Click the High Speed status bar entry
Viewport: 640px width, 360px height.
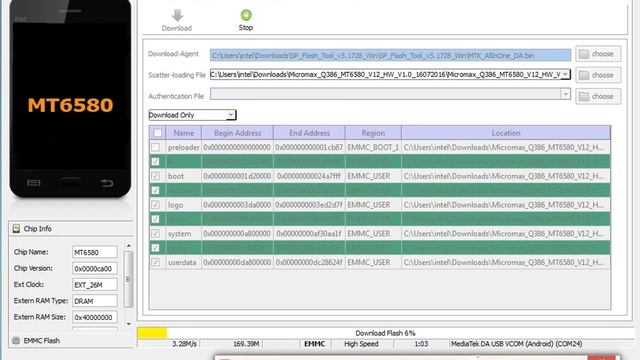point(361,344)
